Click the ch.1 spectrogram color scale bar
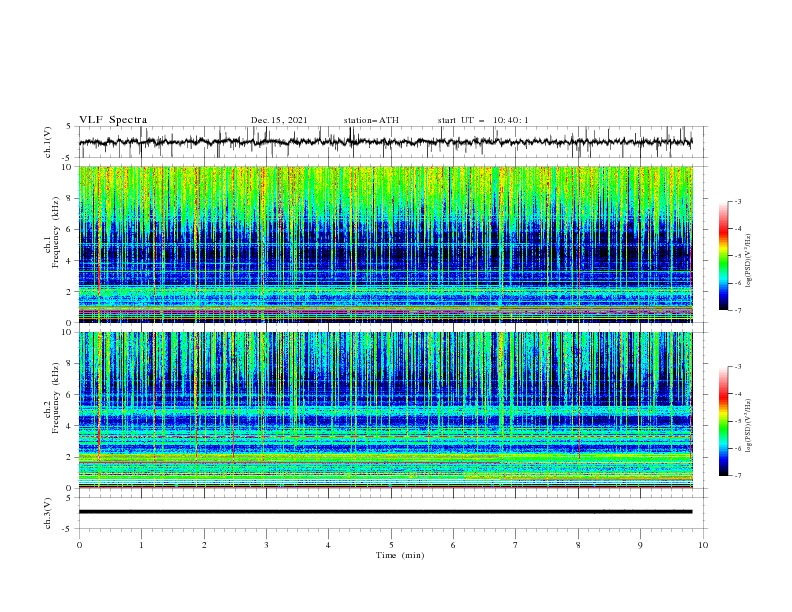The height and width of the screenshot is (612, 792). point(723,255)
